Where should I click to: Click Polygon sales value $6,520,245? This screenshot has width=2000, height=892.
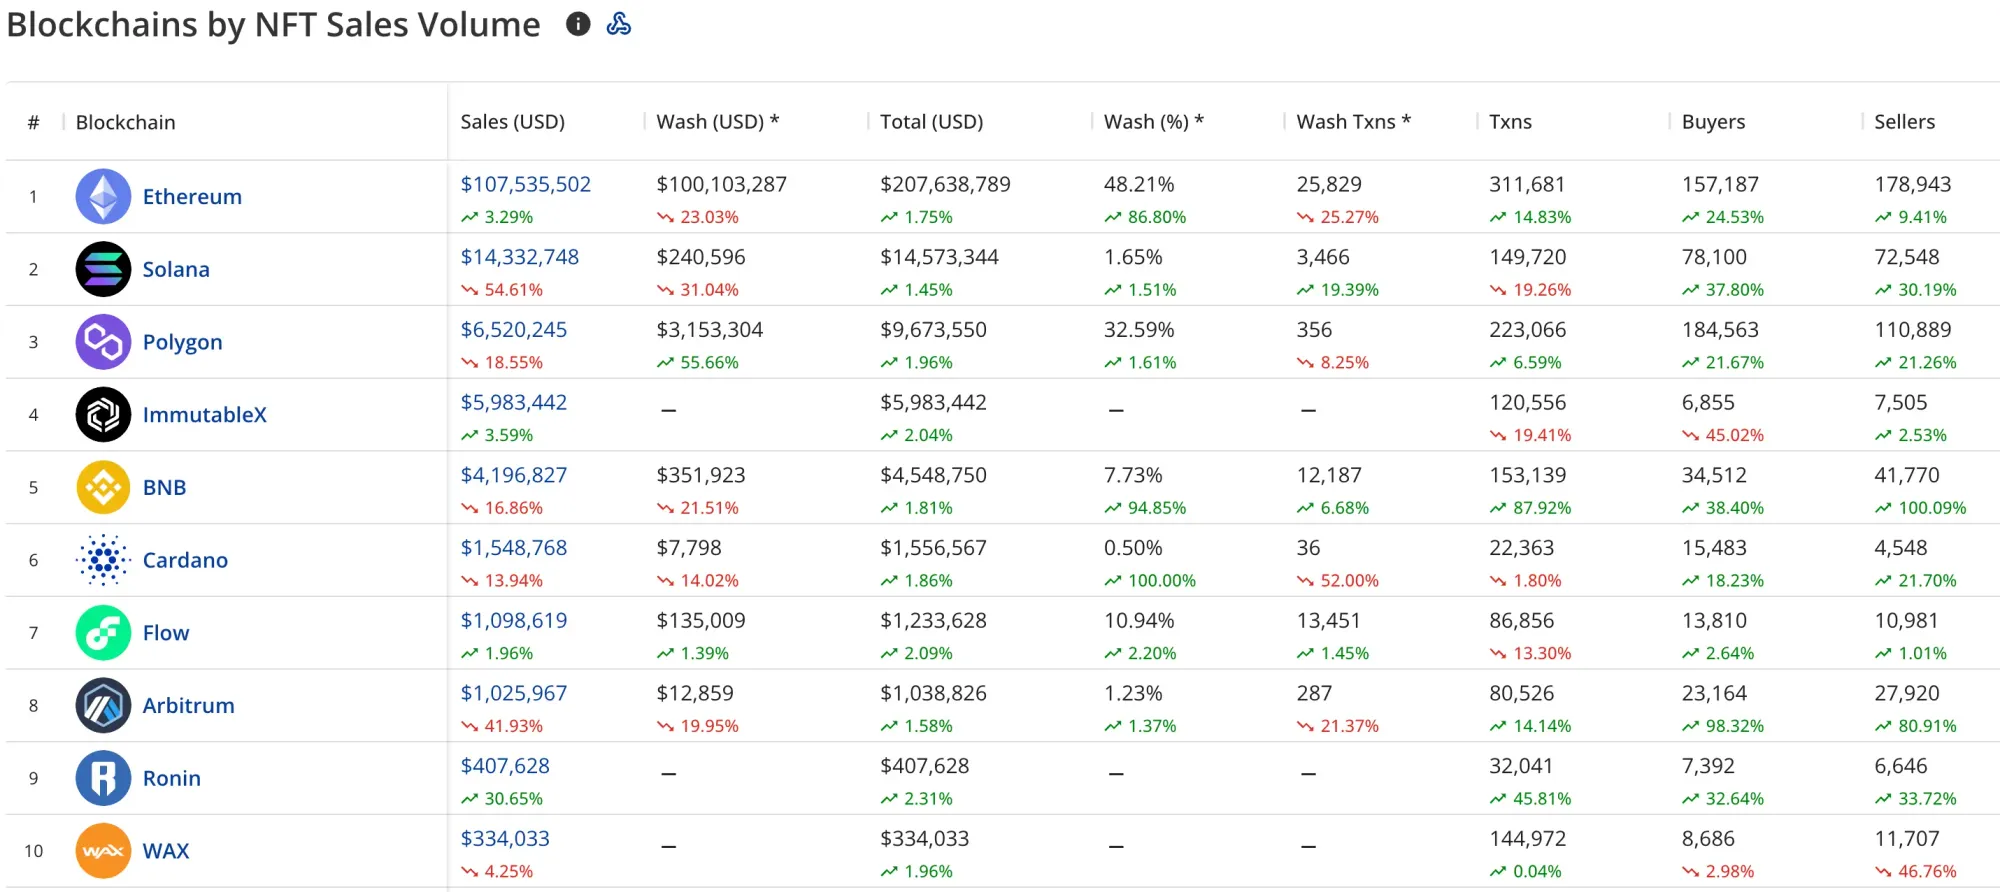point(513,330)
